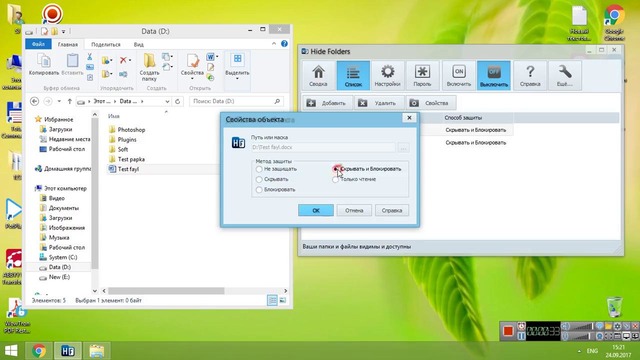Click Отмена in the properties dialog

[354, 211]
